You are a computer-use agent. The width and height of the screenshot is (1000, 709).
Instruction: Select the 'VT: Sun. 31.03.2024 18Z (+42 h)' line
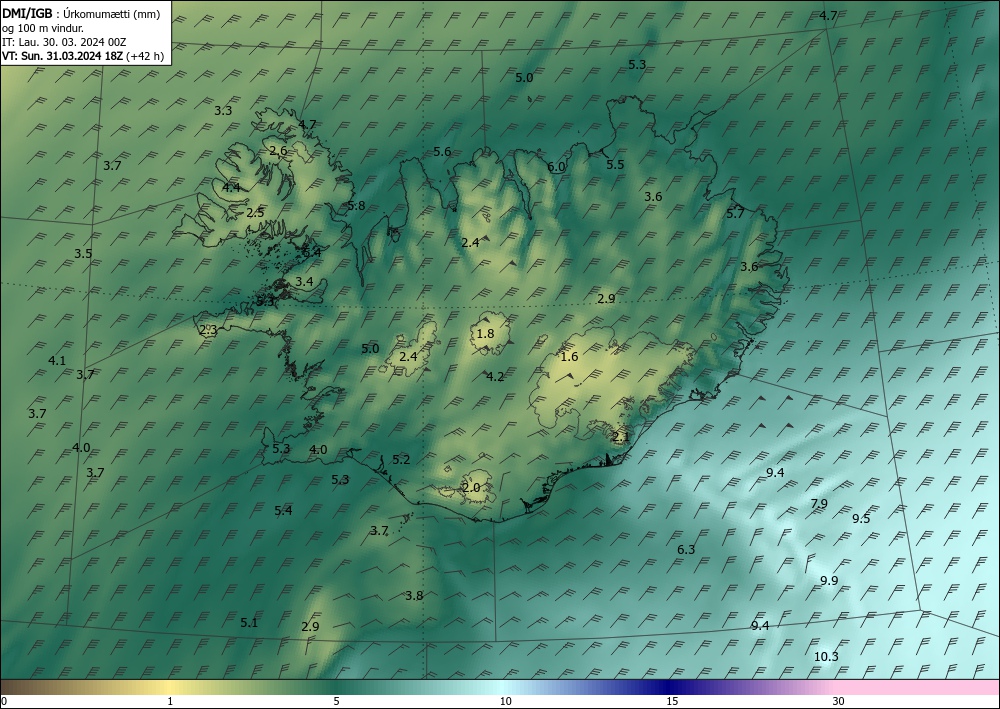coord(83,56)
